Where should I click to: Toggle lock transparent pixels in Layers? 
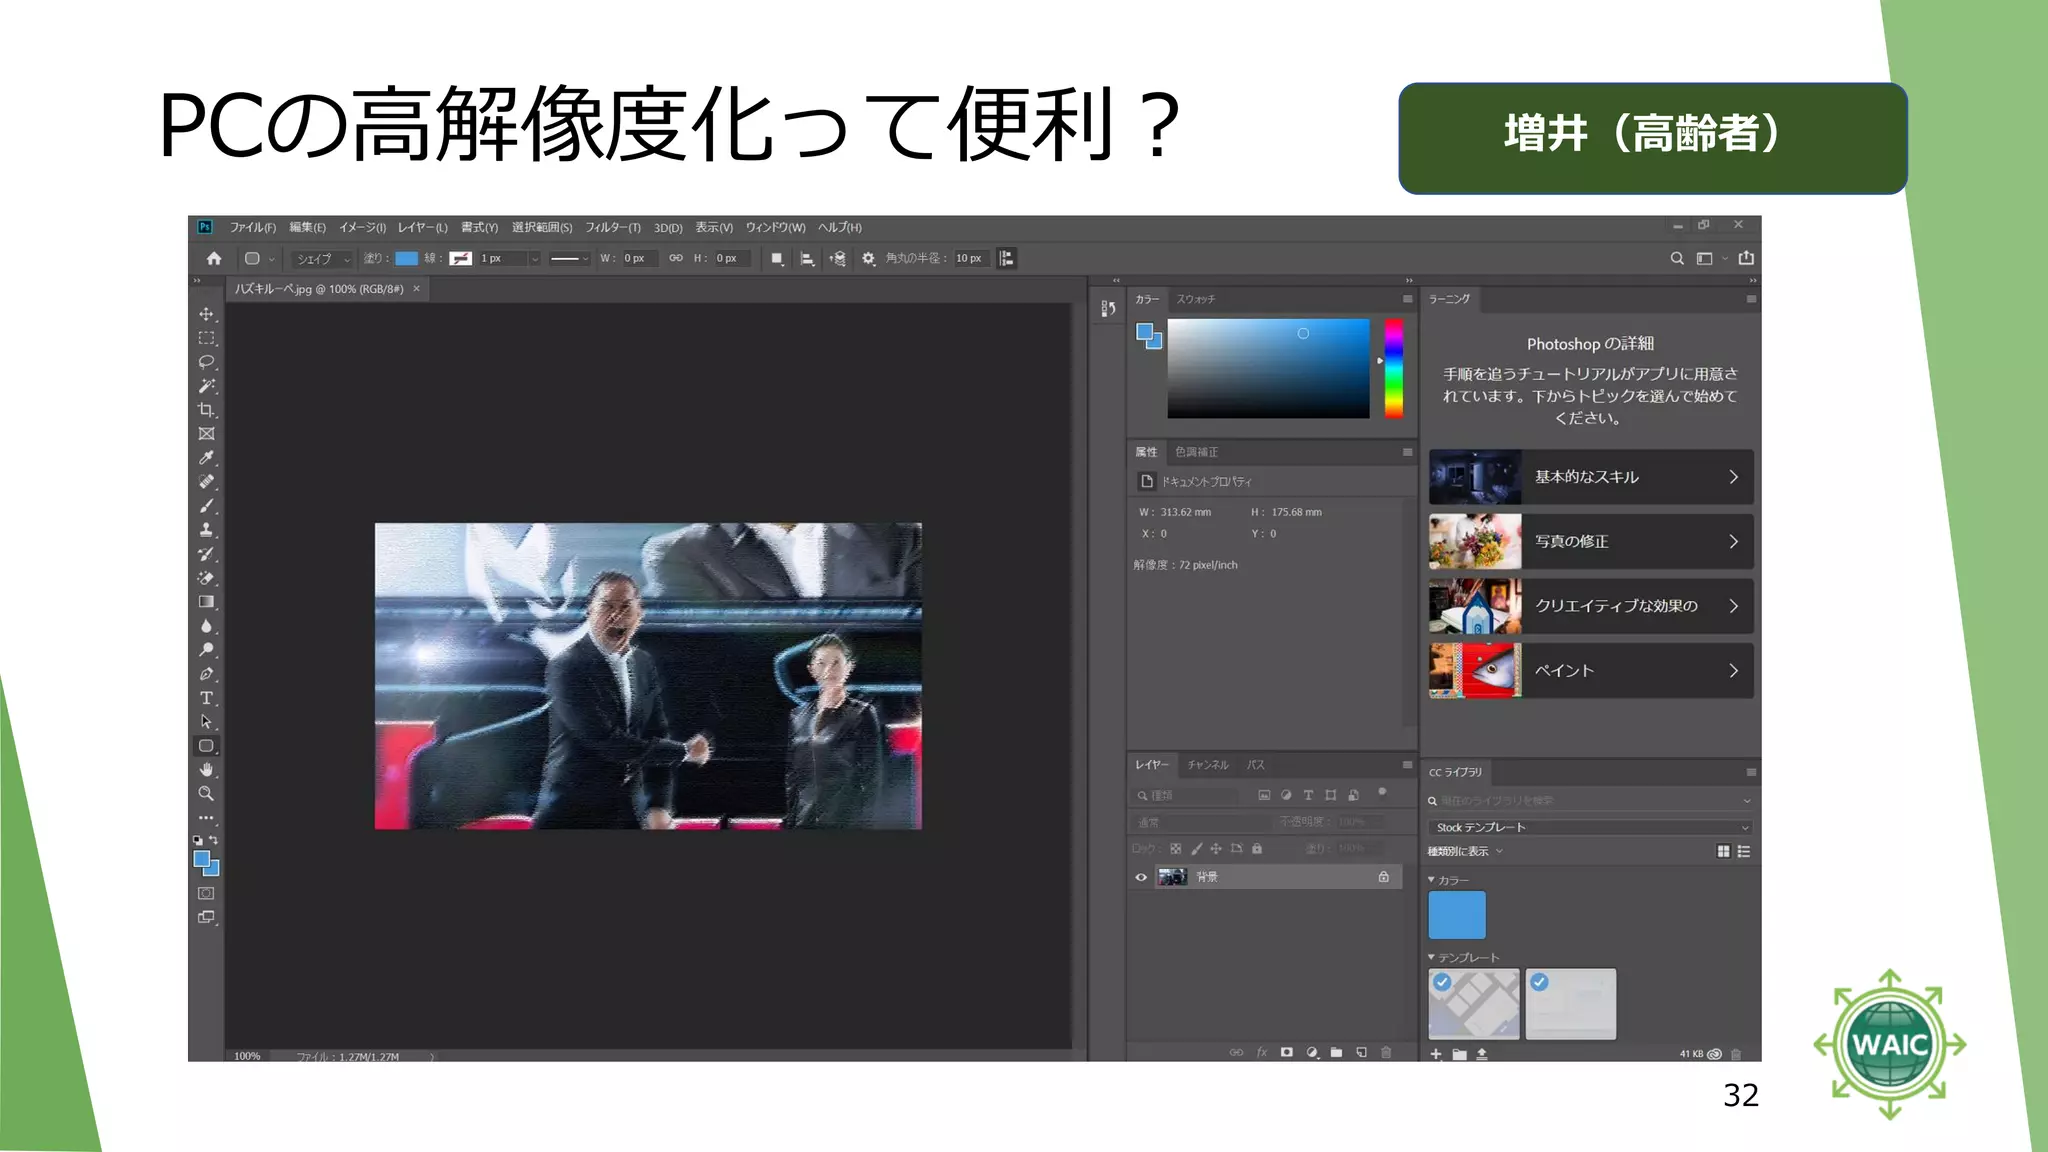1176,849
